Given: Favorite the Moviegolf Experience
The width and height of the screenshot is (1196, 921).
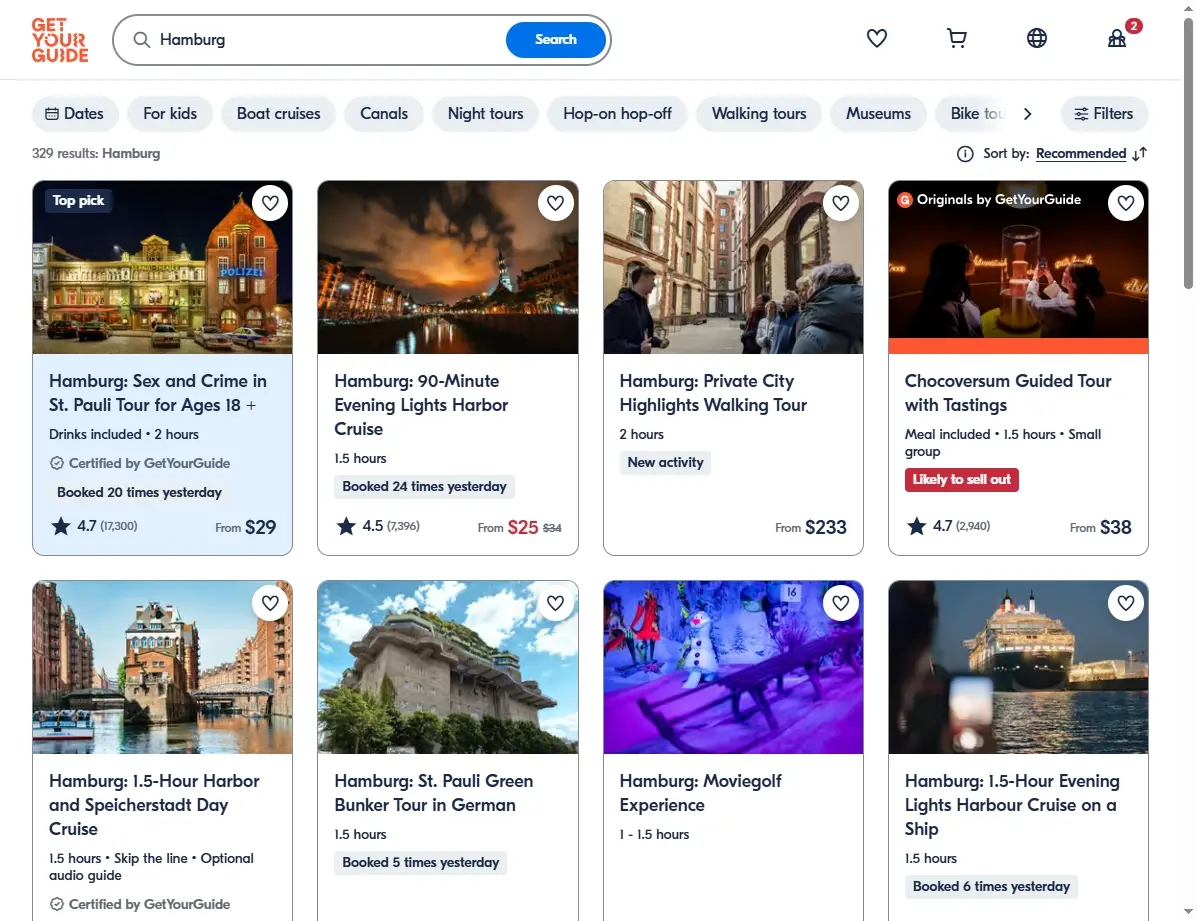Looking at the screenshot, I should pos(841,603).
